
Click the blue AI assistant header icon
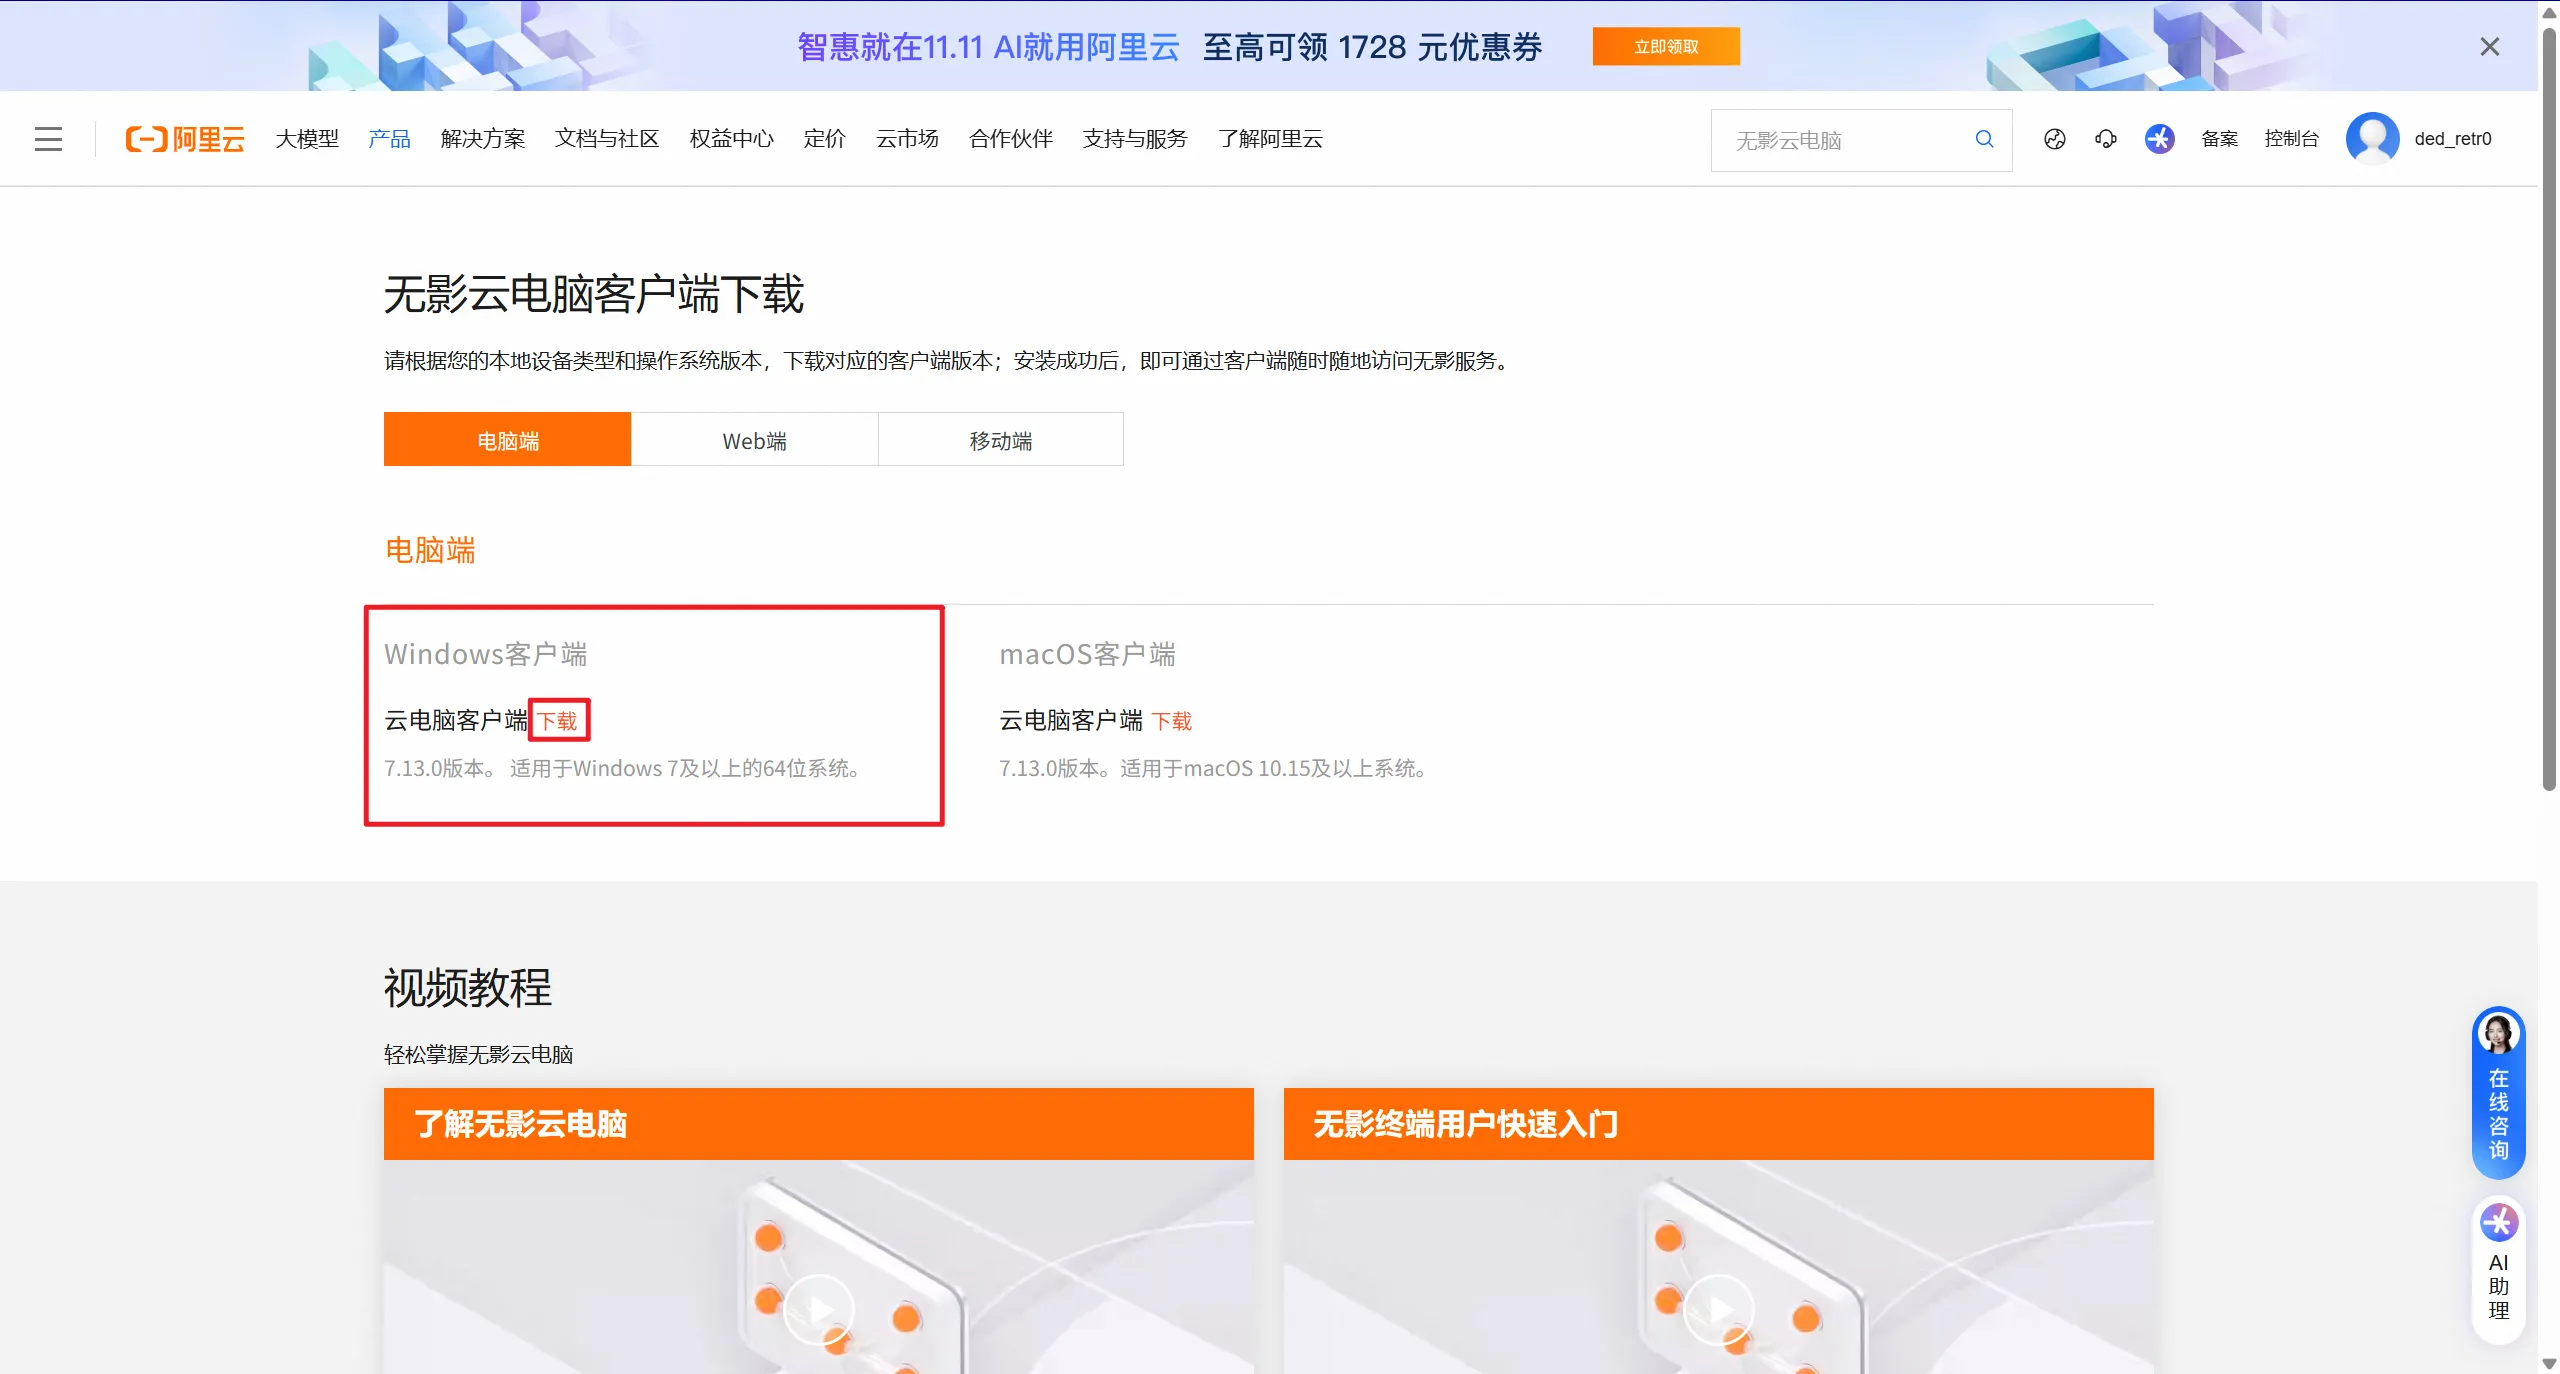click(2159, 139)
